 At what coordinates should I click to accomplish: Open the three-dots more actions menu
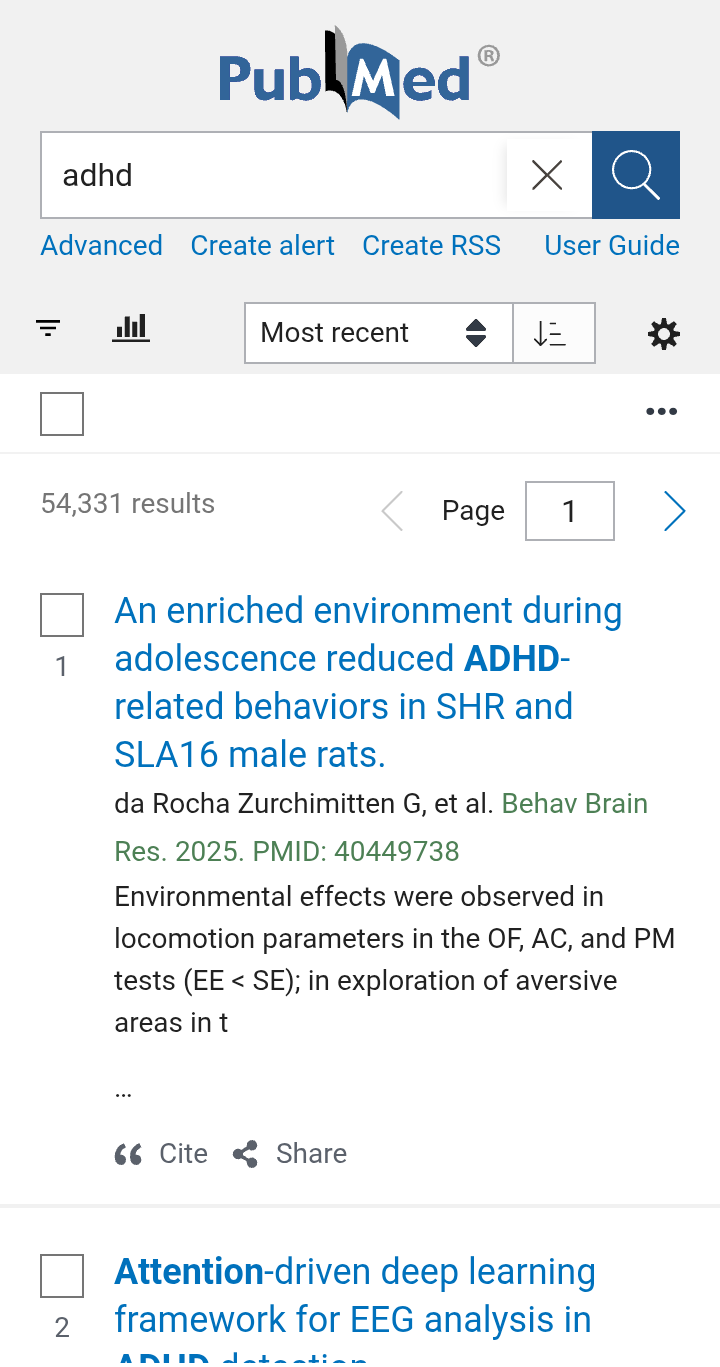tap(661, 411)
